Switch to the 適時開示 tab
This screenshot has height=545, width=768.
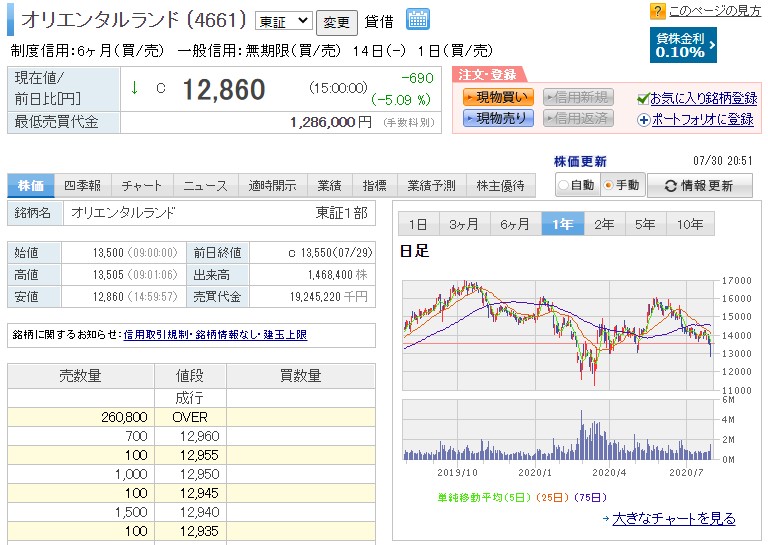272,186
